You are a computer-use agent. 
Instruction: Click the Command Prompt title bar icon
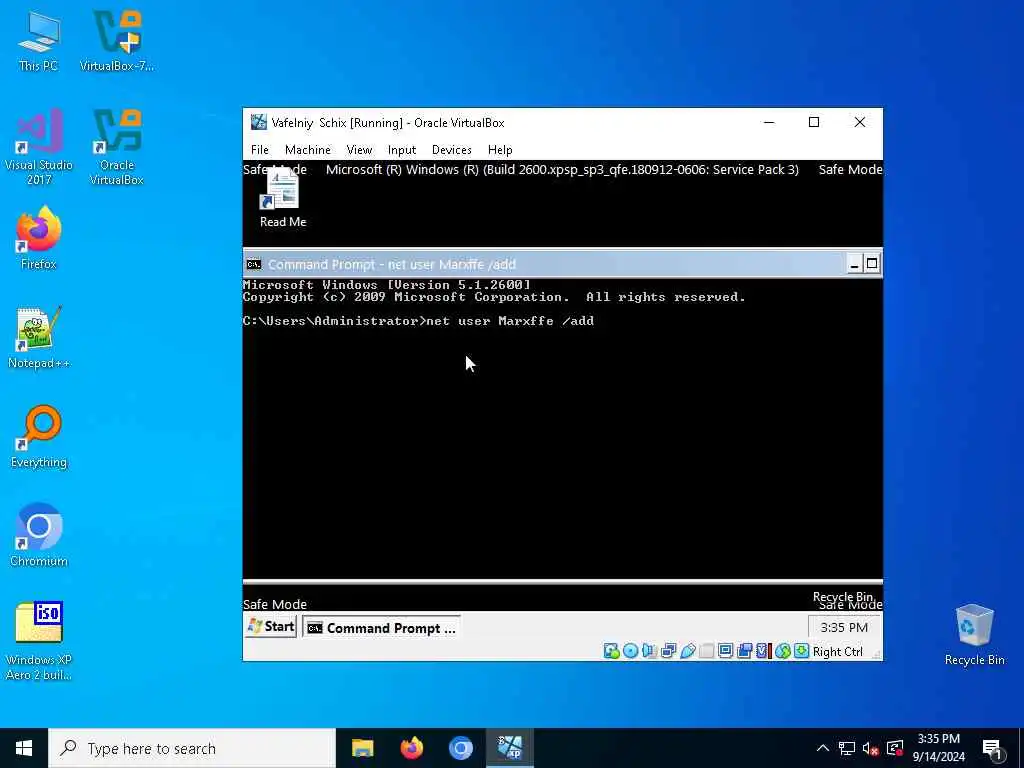(254, 264)
